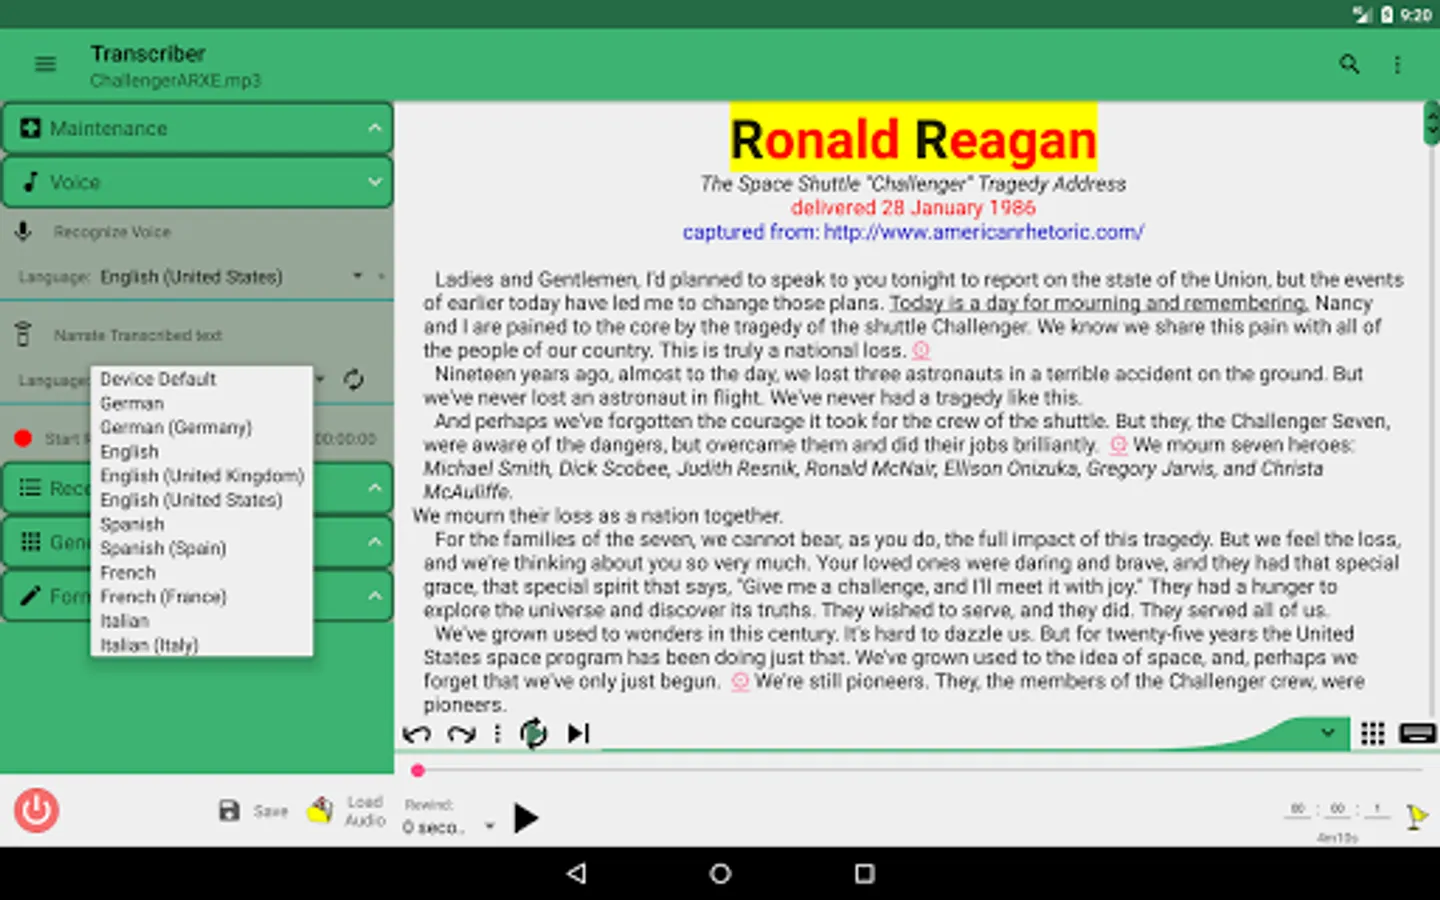Open the recognition language dropdown arrow
The height and width of the screenshot is (900, 1440).
[x=357, y=276]
